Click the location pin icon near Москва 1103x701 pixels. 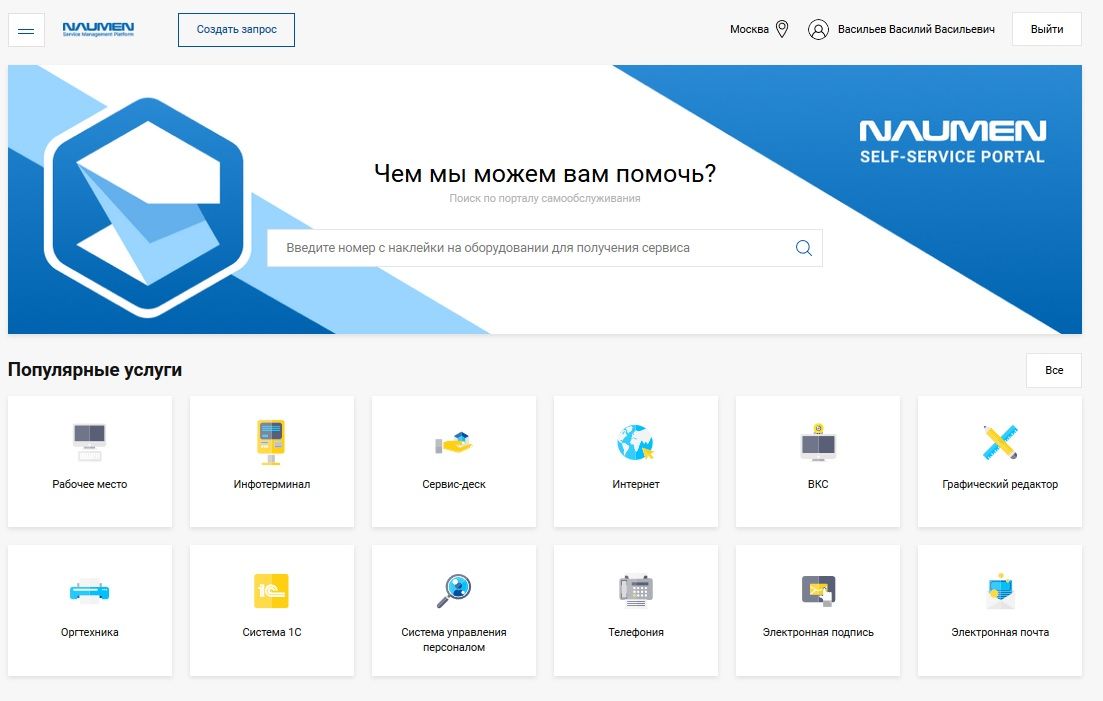point(782,29)
